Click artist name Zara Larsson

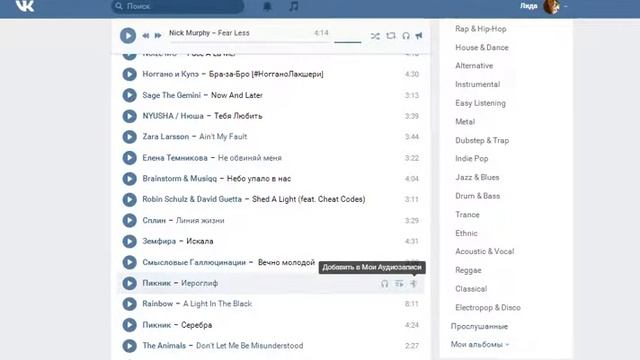click(166, 137)
